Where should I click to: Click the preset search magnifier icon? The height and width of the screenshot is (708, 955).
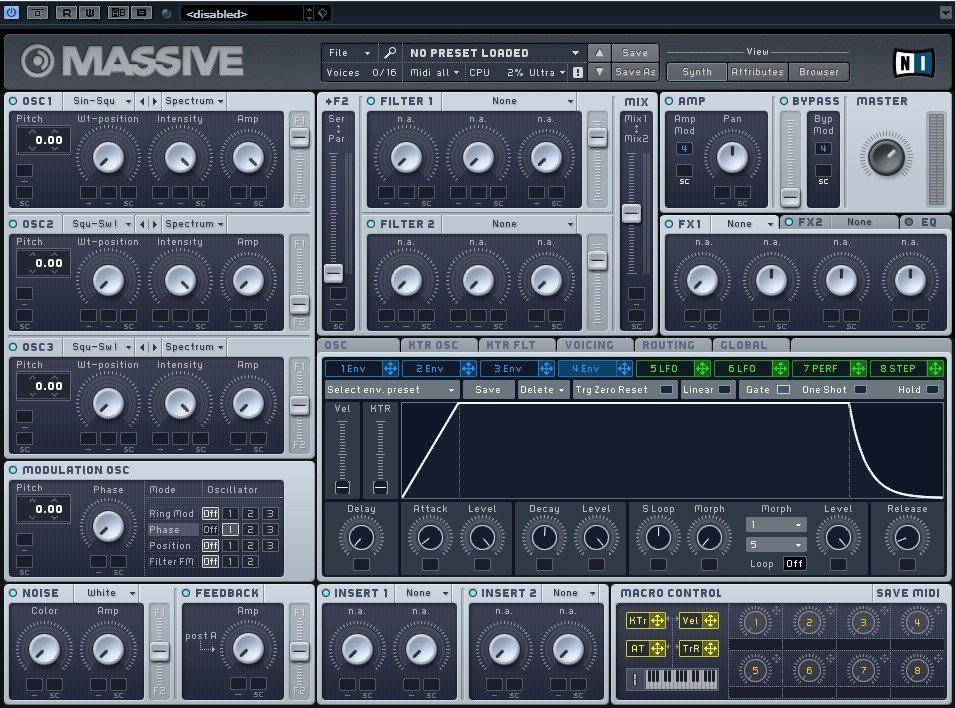pos(390,53)
